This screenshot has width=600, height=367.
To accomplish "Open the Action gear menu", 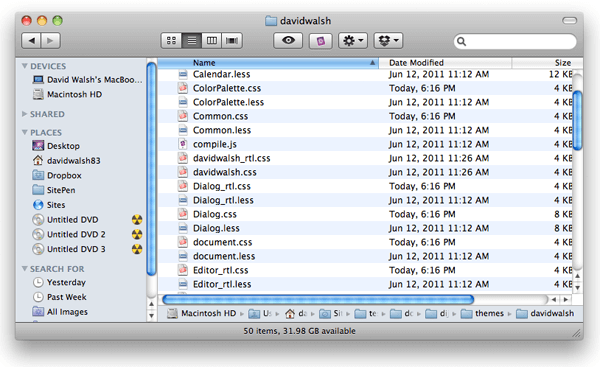I will coord(353,41).
